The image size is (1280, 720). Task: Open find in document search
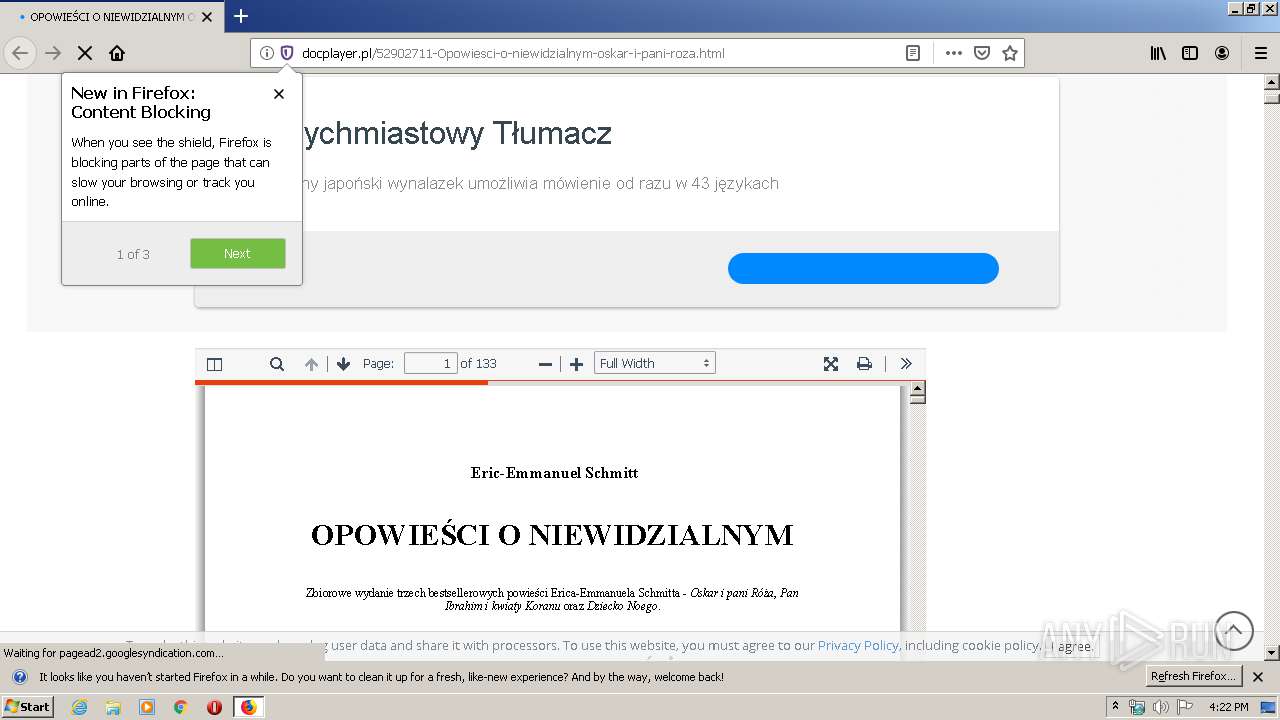click(x=277, y=364)
